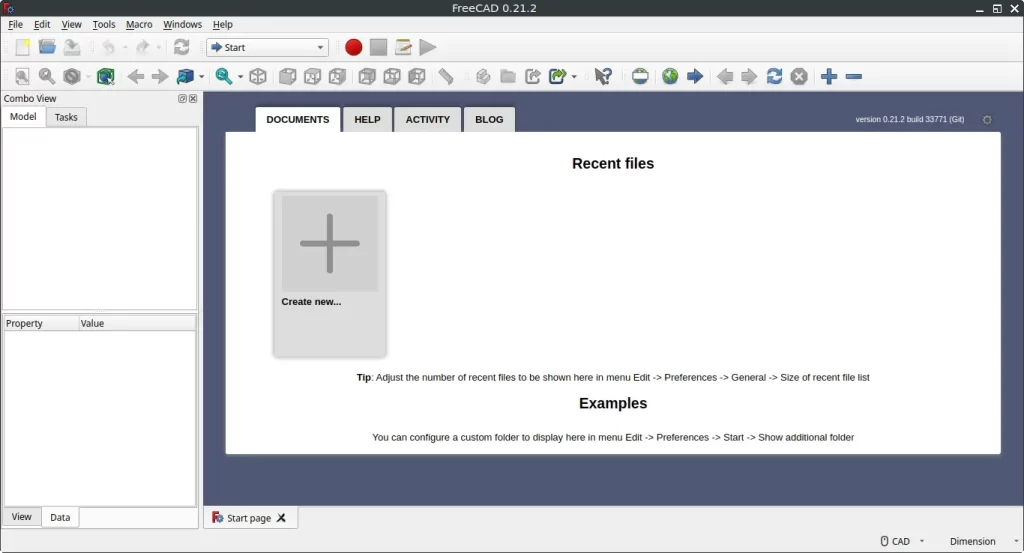Click the Refresh recompute icon near Start selector
1024x553 pixels.
tap(182, 47)
